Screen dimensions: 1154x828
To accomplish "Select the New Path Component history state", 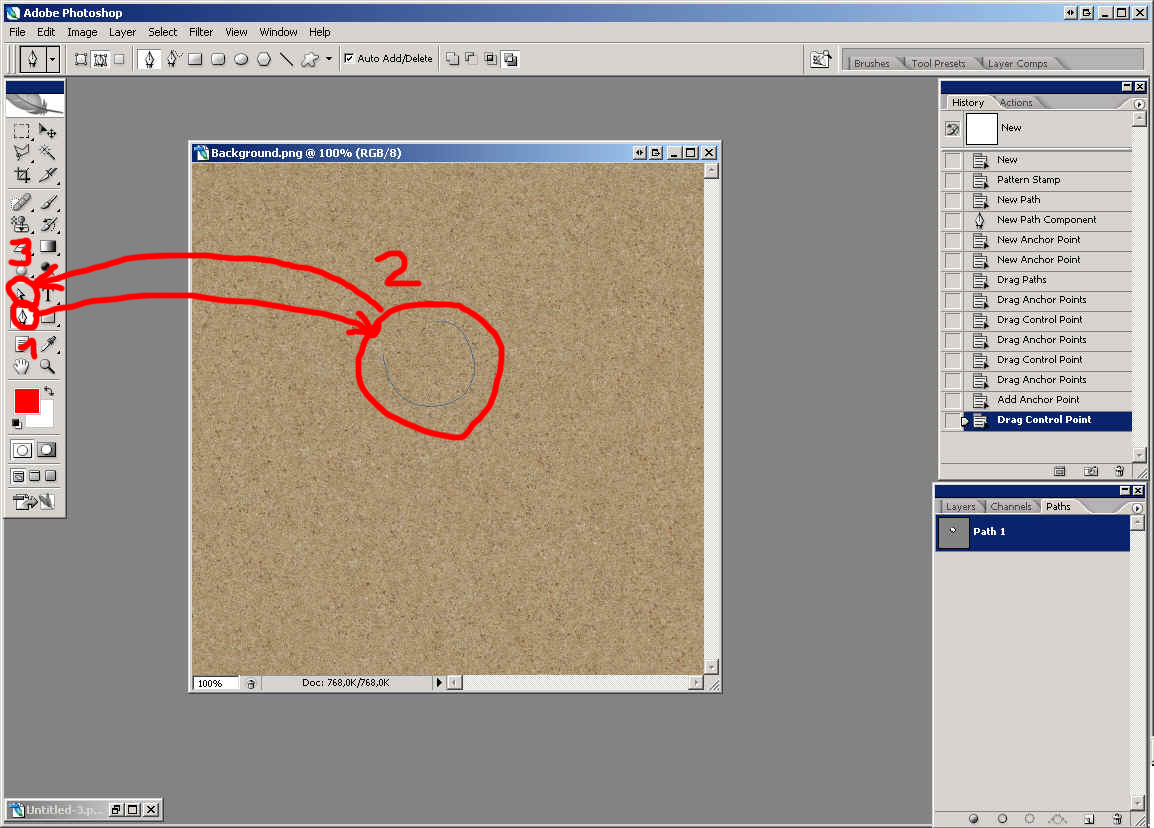I will click(1046, 220).
